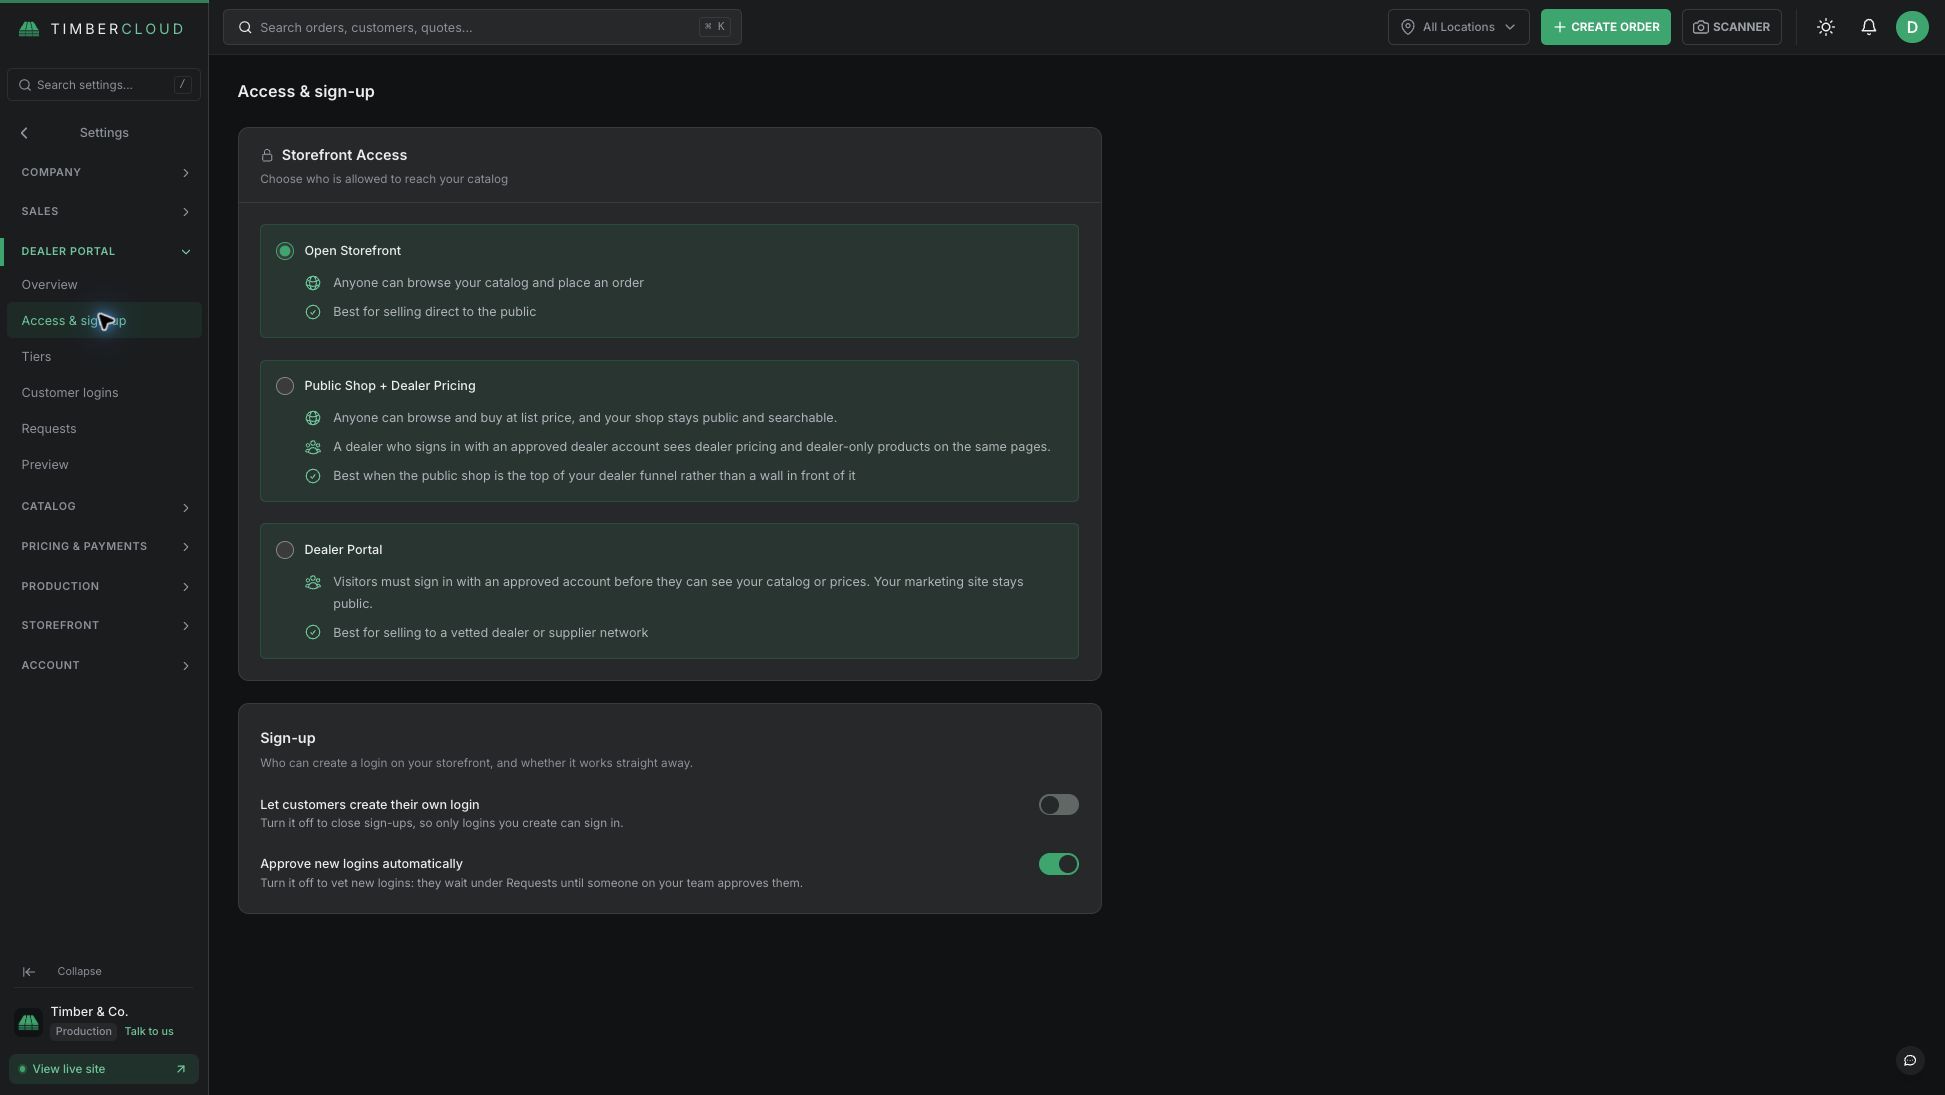This screenshot has height=1095, width=1945.
Task: Open the chat support bubble icon
Action: [x=1910, y=1060]
